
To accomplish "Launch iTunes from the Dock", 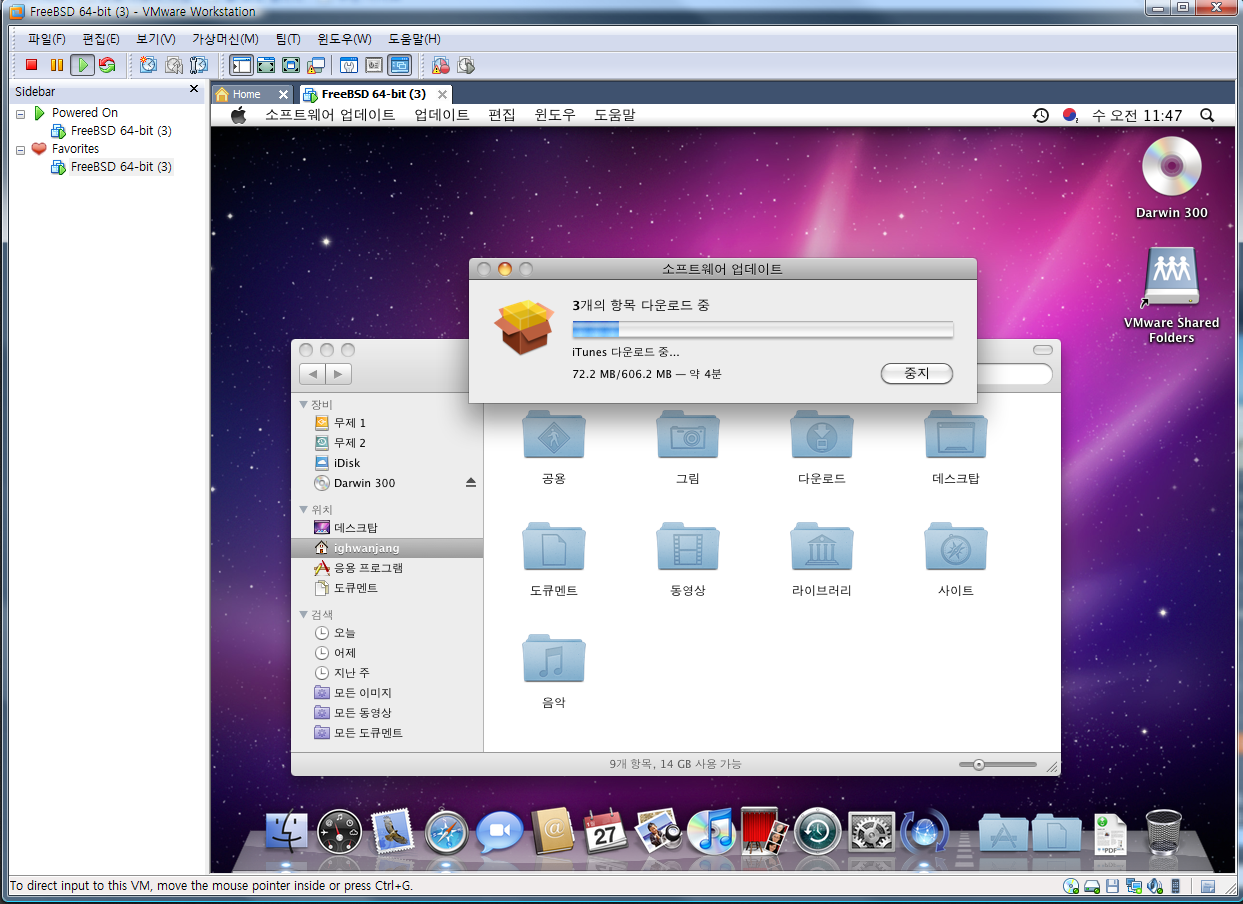I will point(710,832).
